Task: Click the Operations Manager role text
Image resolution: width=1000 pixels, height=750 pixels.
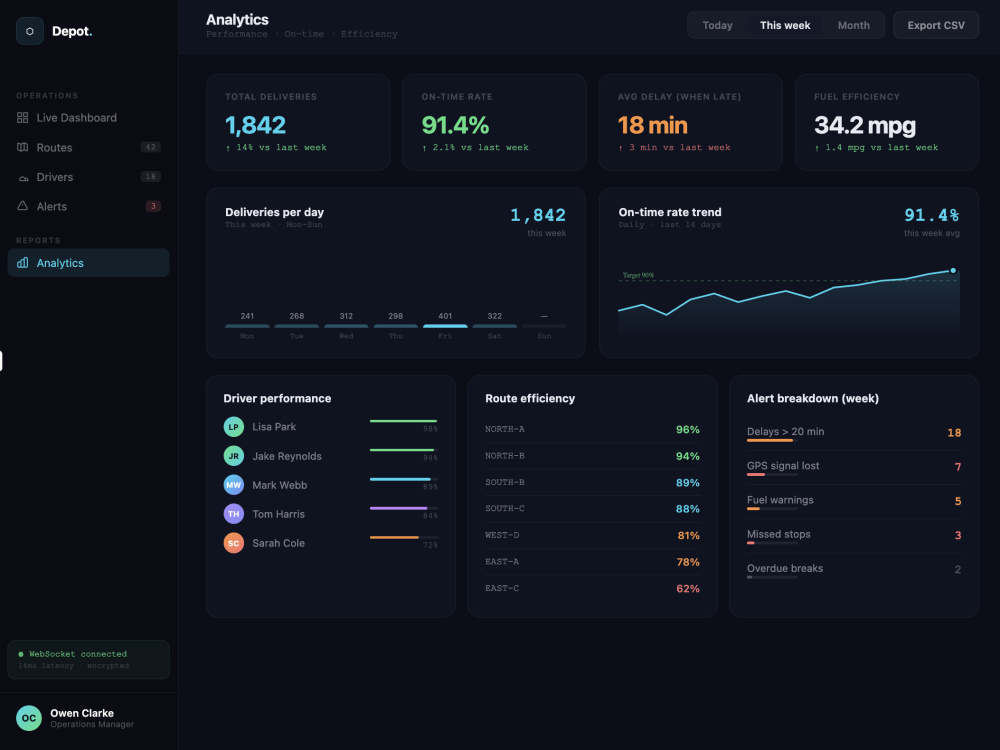Action: click(92, 724)
